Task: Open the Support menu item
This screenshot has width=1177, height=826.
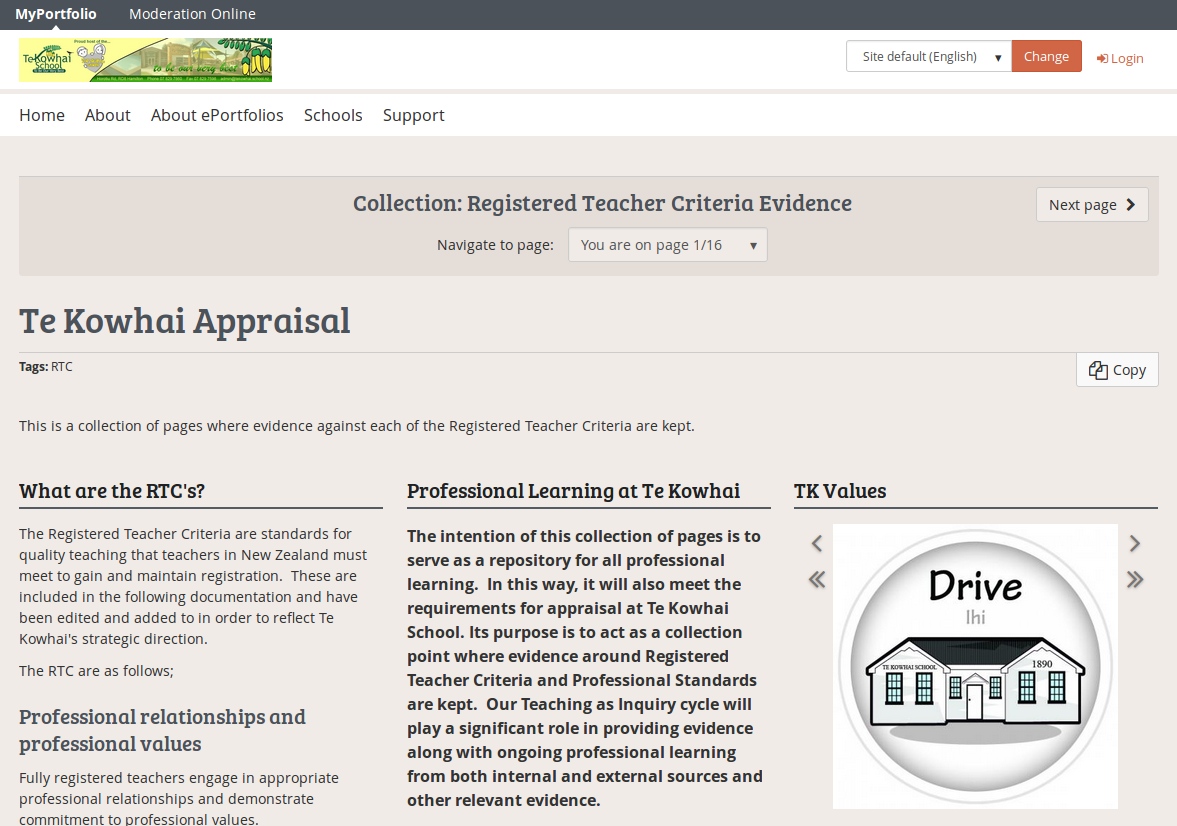Action: tap(414, 115)
